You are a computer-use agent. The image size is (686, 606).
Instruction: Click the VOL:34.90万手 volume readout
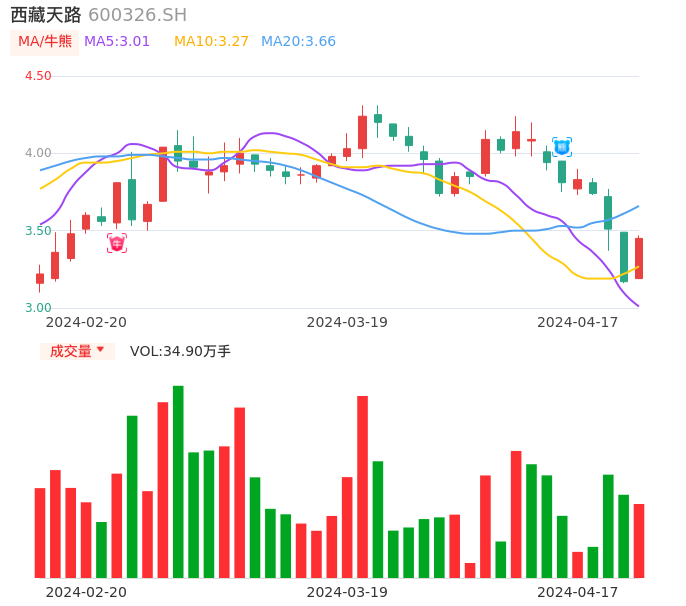click(x=180, y=351)
